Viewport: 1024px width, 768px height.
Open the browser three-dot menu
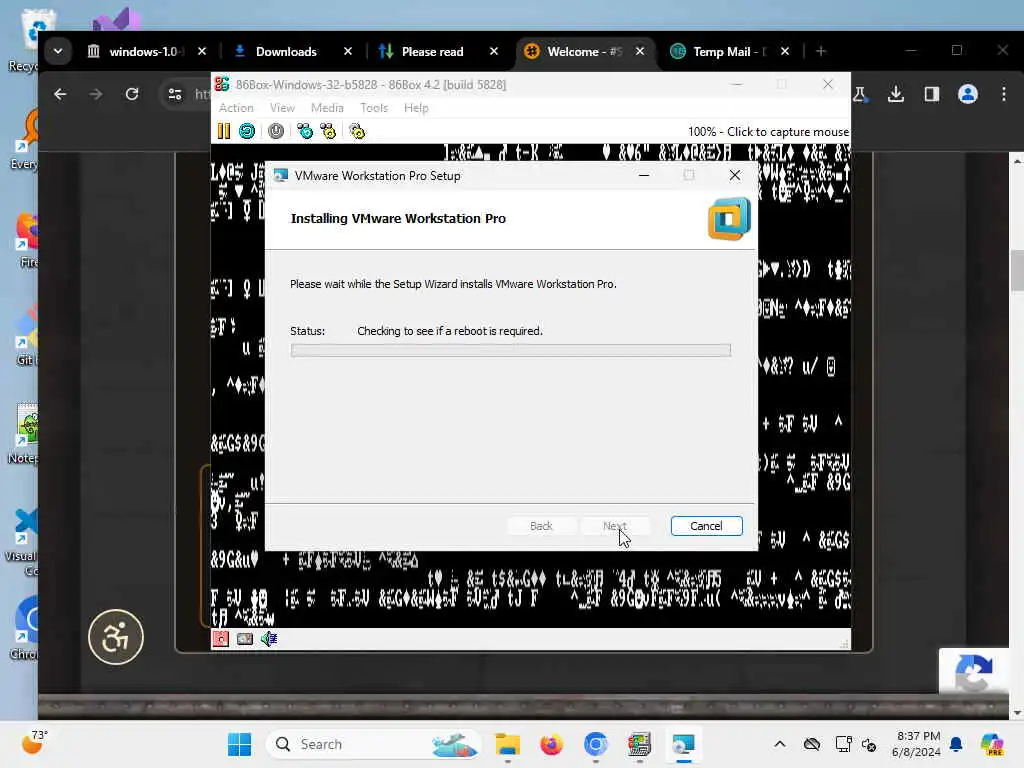(1004, 94)
